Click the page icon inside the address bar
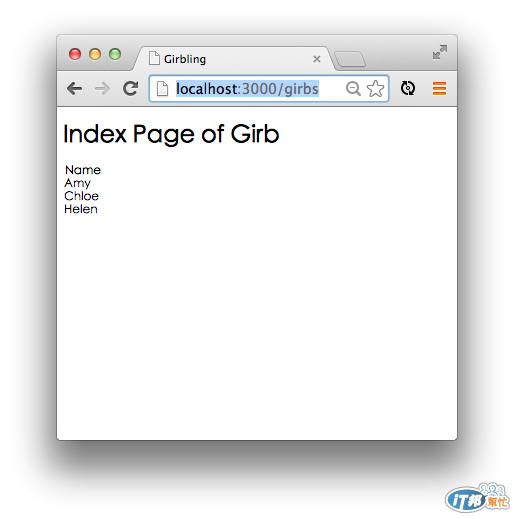The image size is (514, 519). 162,89
